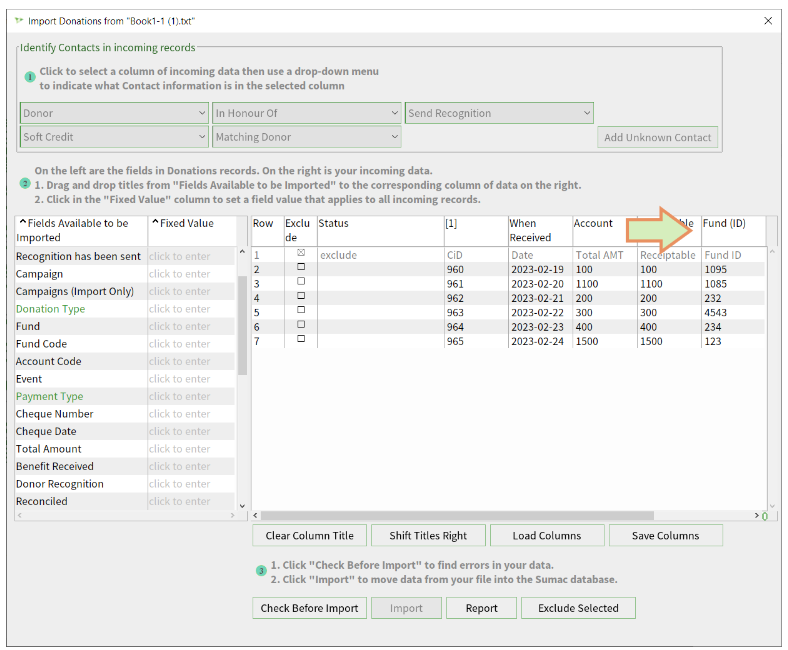Set fixed value for Campaign
The height and width of the screenshot is (650, 788).
pos(191,274)
